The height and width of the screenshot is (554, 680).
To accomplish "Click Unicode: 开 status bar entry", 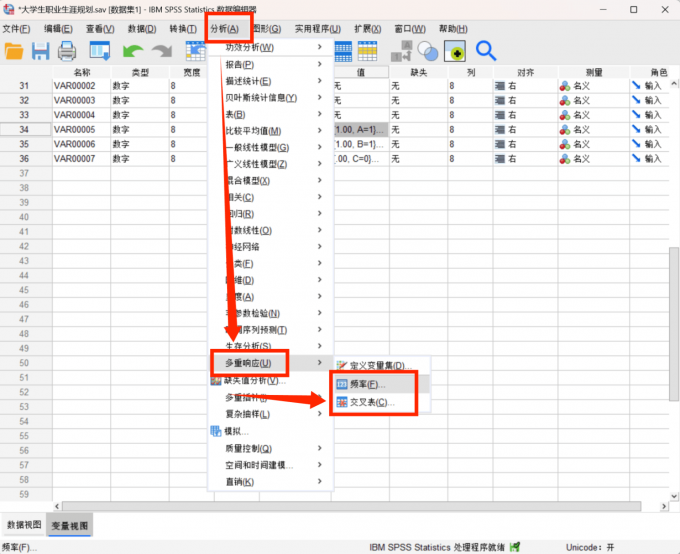I will 590,547.
